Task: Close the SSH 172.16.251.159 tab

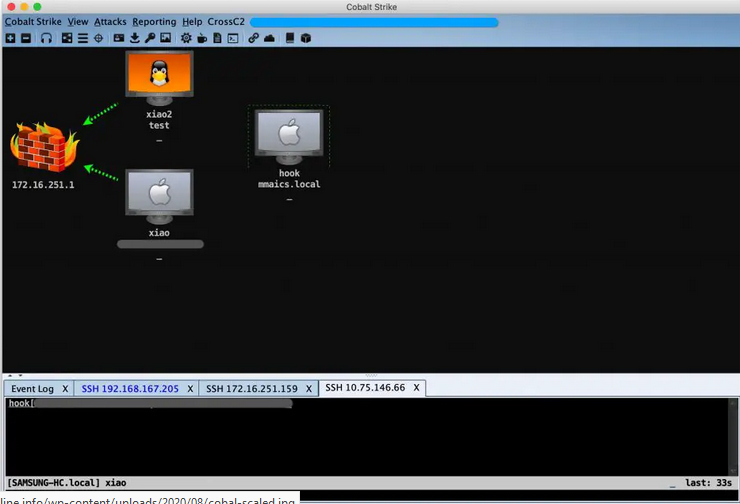Action: click(x=309, y=388)
